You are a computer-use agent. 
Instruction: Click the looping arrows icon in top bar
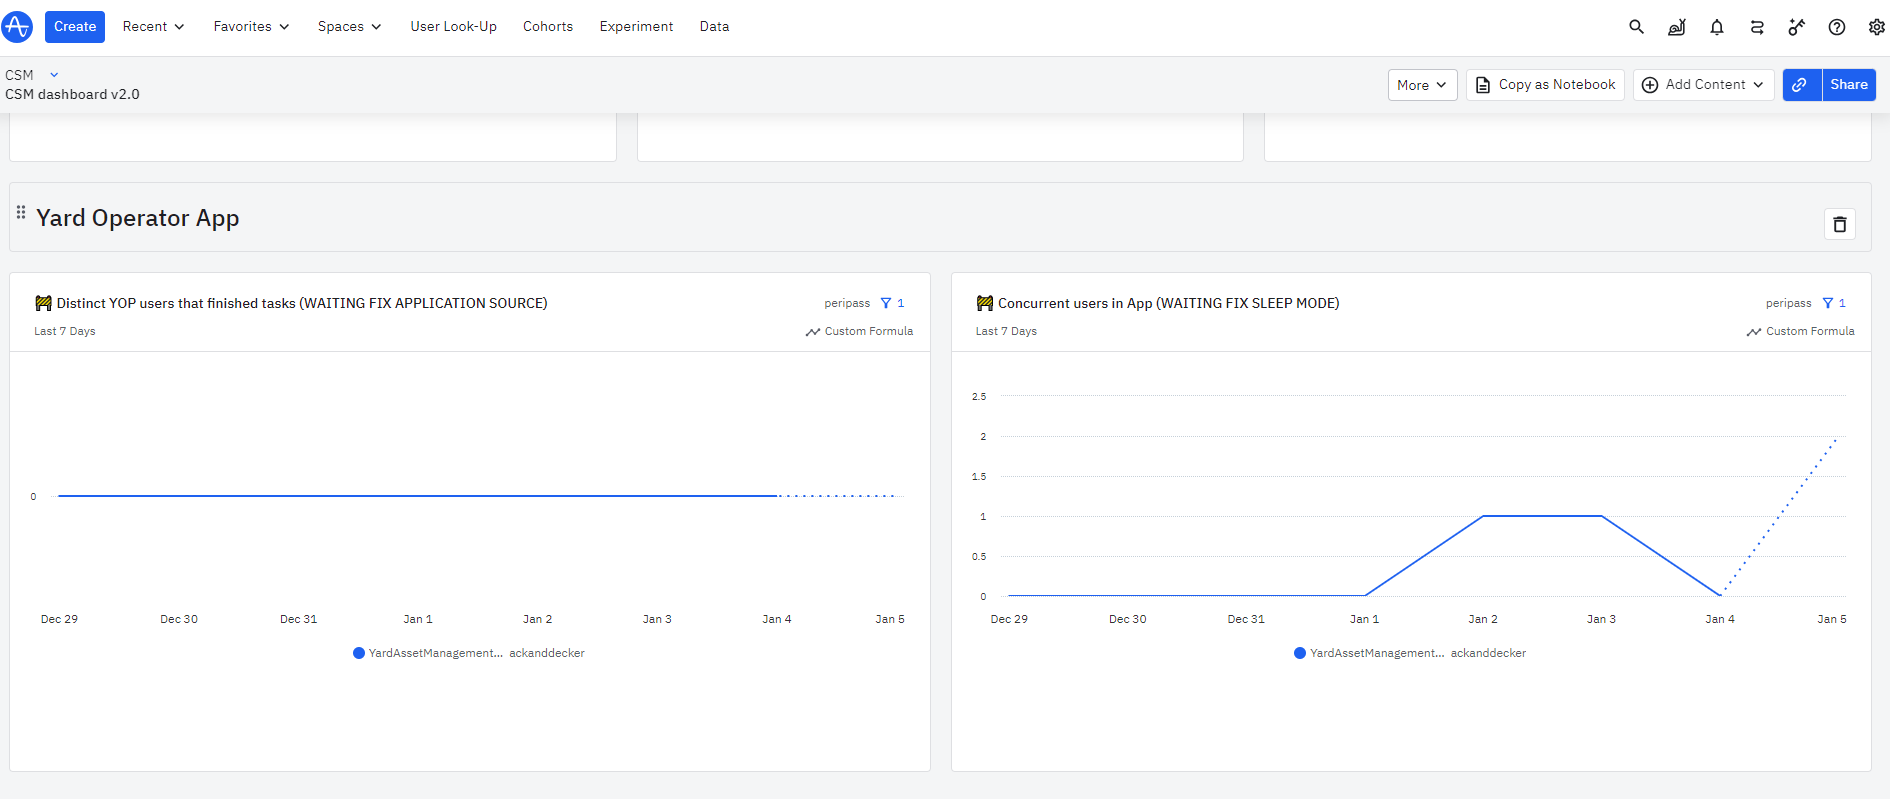pos(1757,27)
